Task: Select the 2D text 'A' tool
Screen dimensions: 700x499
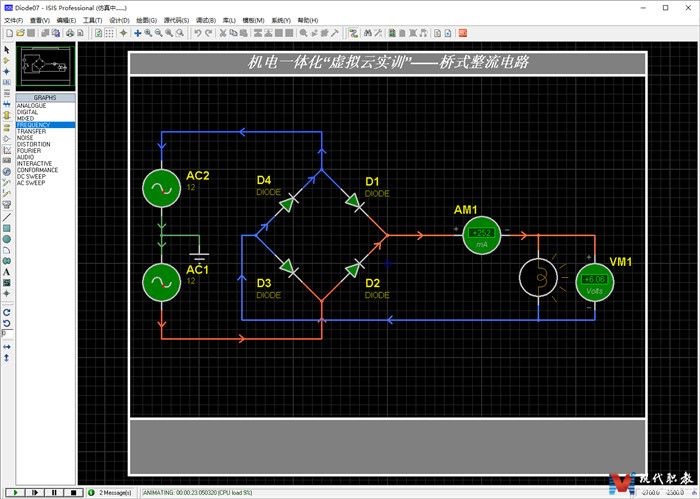Action: click(7, 272)
